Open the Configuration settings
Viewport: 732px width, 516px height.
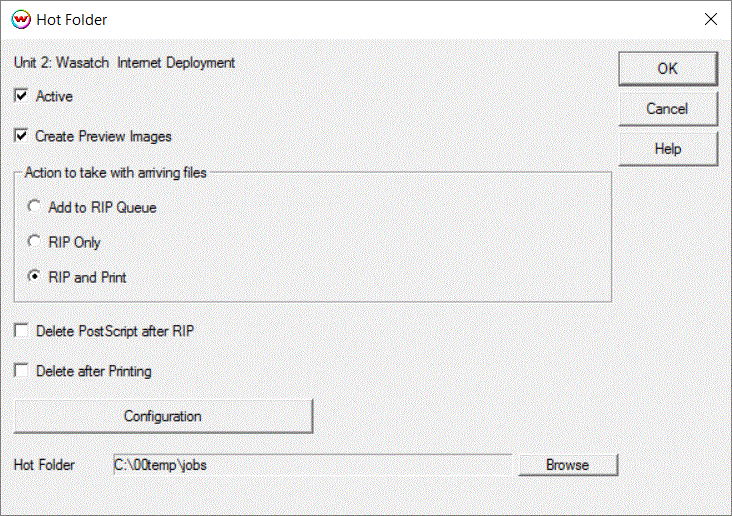(x=163, y=416)
